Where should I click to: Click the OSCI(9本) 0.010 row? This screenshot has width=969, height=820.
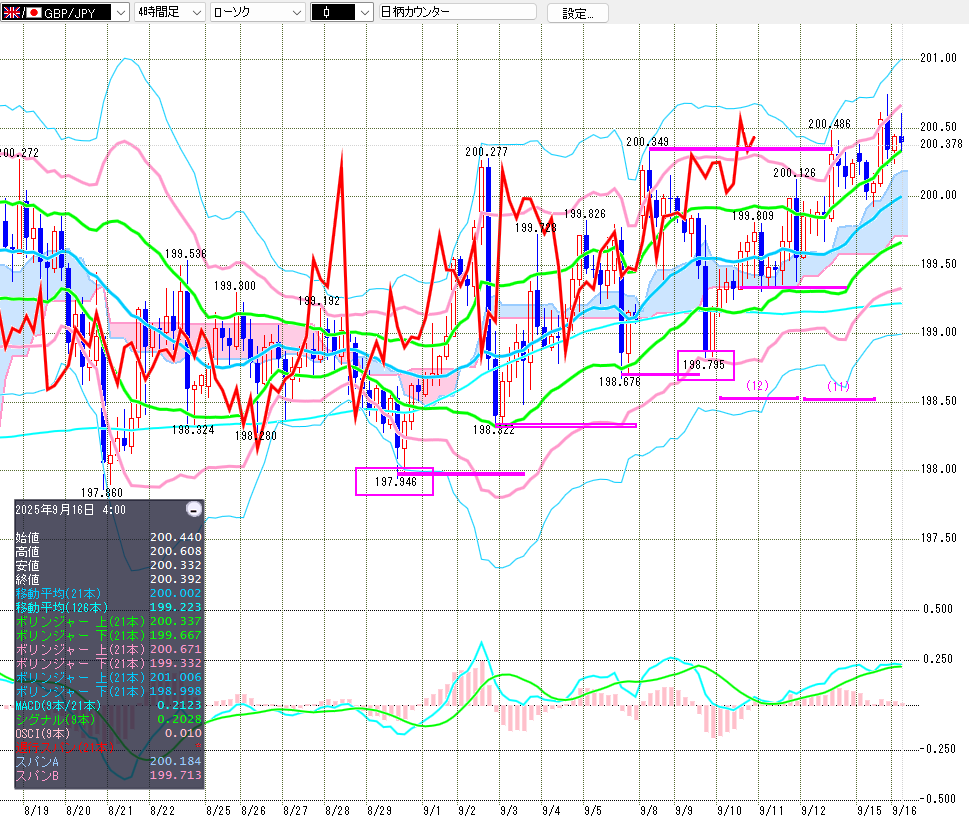pyautogui.click(x=109, y=733)
